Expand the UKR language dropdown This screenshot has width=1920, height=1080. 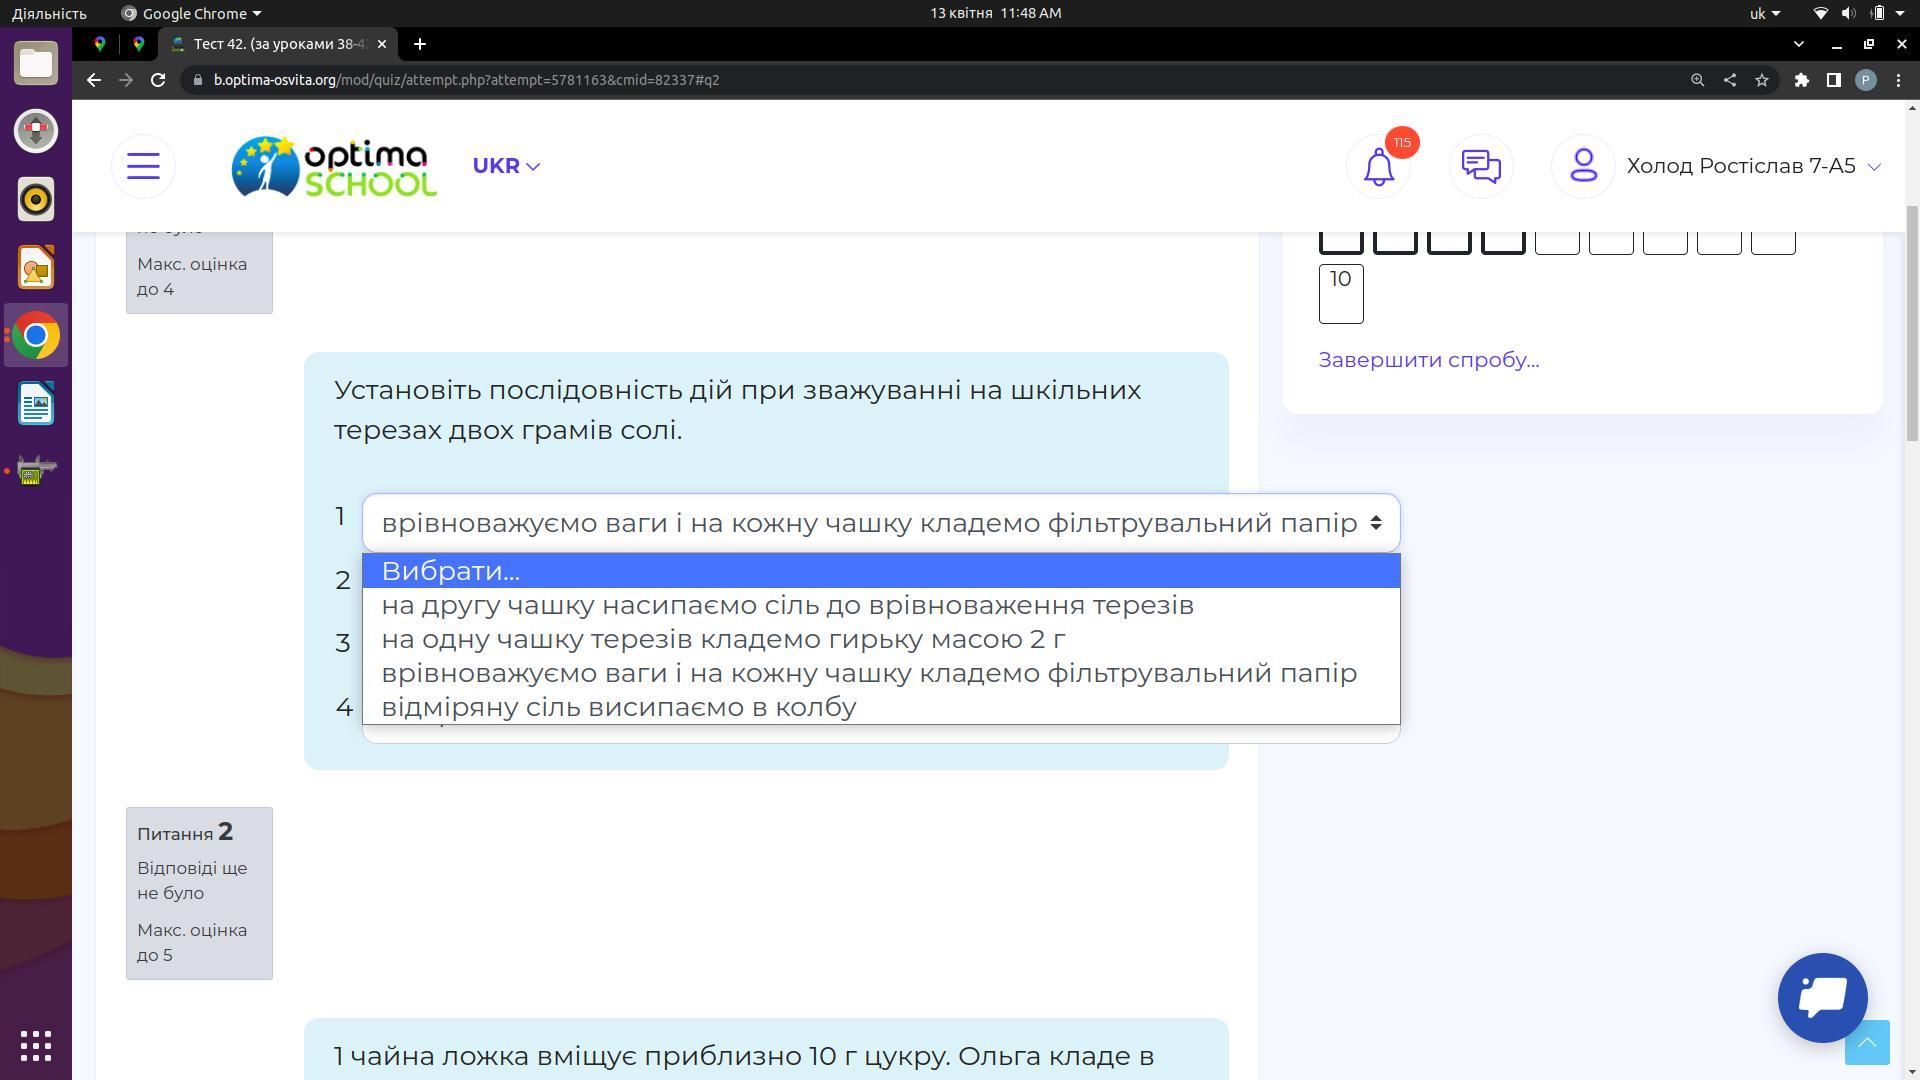coord(506,166)
